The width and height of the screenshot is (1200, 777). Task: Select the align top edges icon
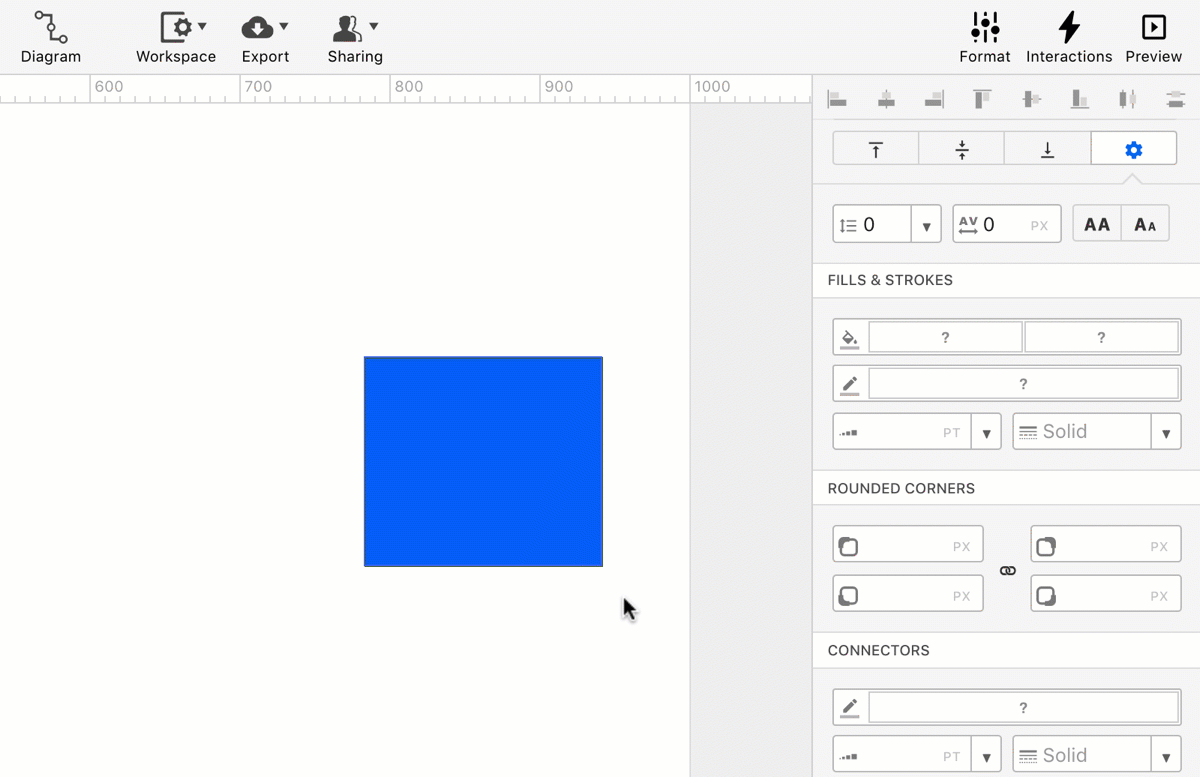pyautogui.click(x=982, y=99)
